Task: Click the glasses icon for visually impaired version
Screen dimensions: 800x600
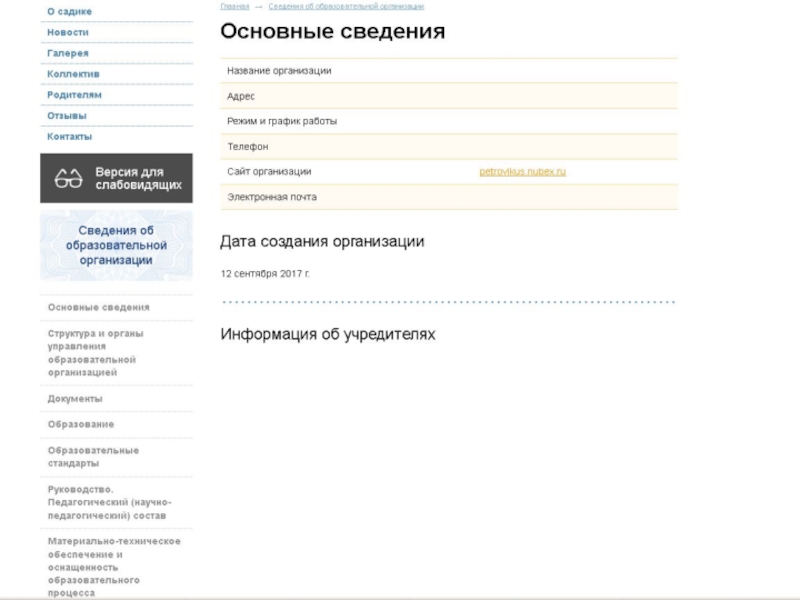Action: pyautogui.click(x=68, y=179)
